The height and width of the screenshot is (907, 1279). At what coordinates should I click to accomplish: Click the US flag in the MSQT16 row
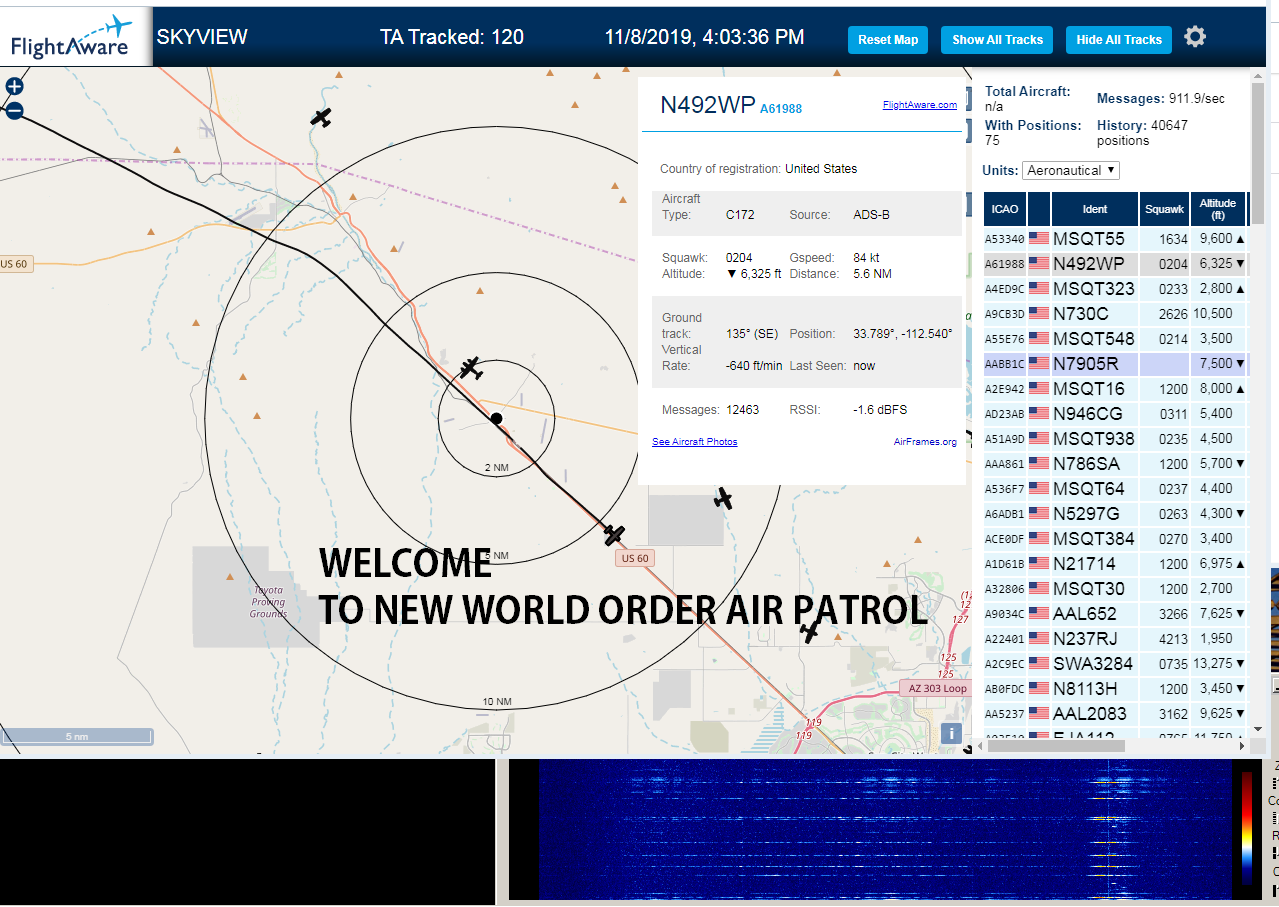coord(1039,389)
